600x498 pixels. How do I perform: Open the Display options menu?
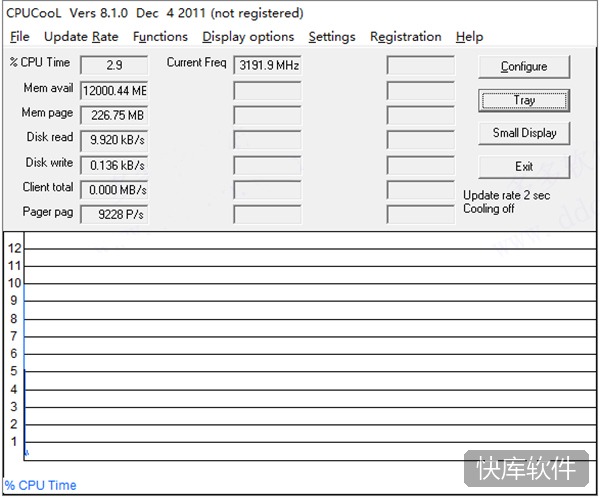coord(248,37)
